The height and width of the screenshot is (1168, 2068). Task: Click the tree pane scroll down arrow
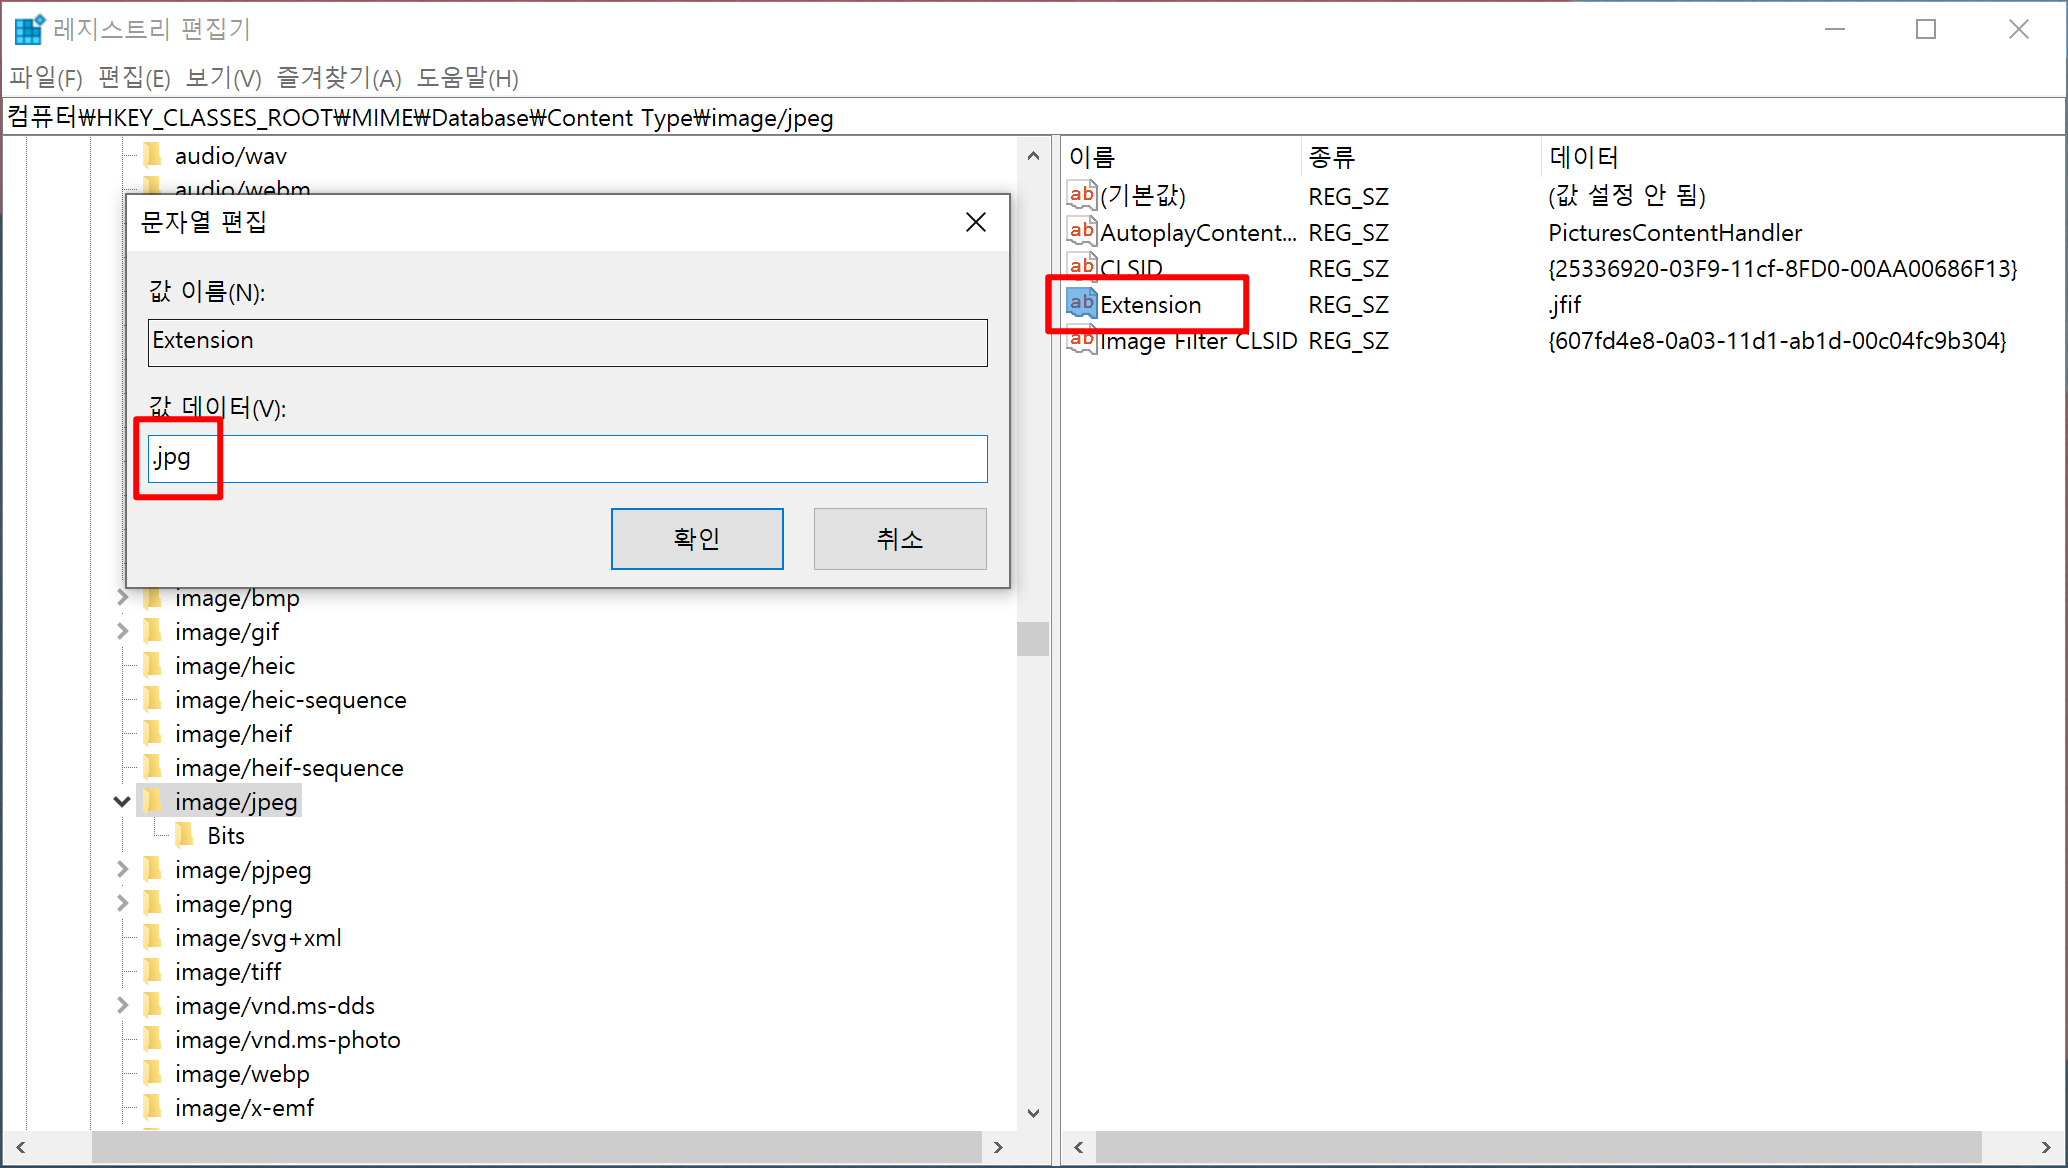(1033, 1112)
